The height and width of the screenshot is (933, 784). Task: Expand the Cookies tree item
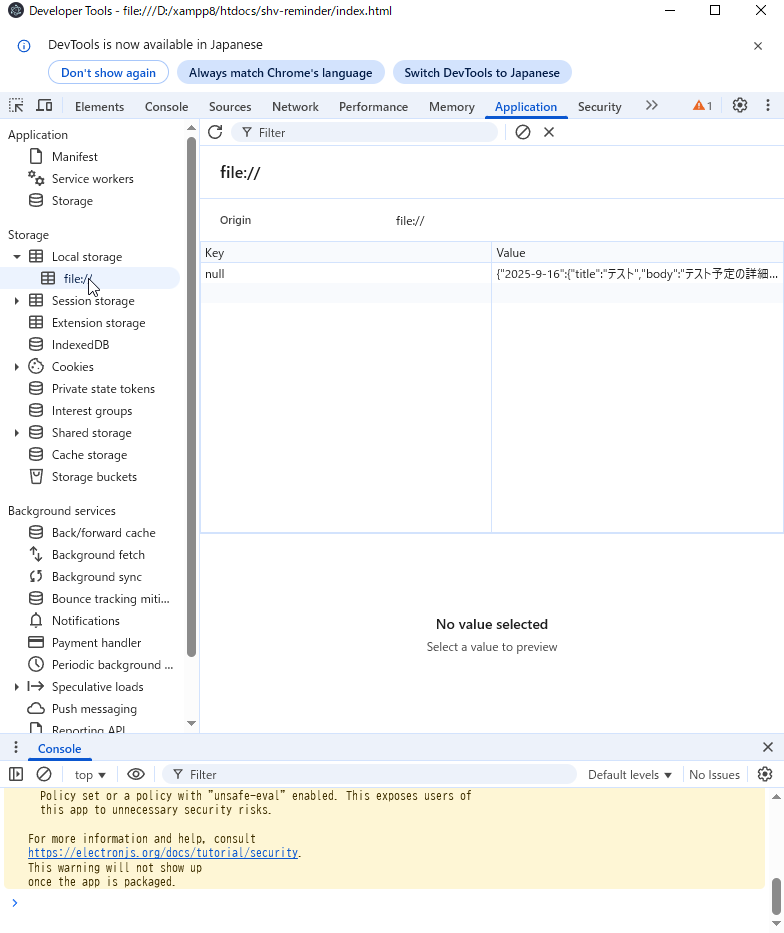(16, 367)
